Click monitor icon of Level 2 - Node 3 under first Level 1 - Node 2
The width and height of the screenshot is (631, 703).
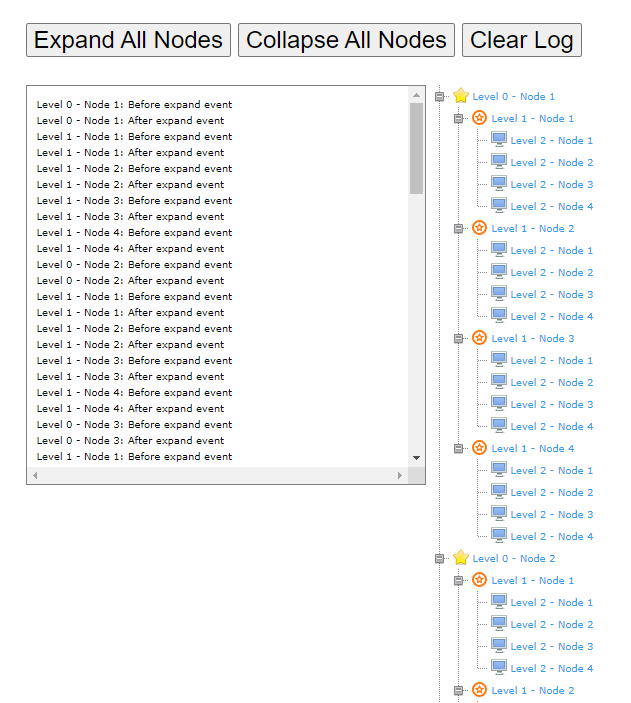(x=499, y=293)
